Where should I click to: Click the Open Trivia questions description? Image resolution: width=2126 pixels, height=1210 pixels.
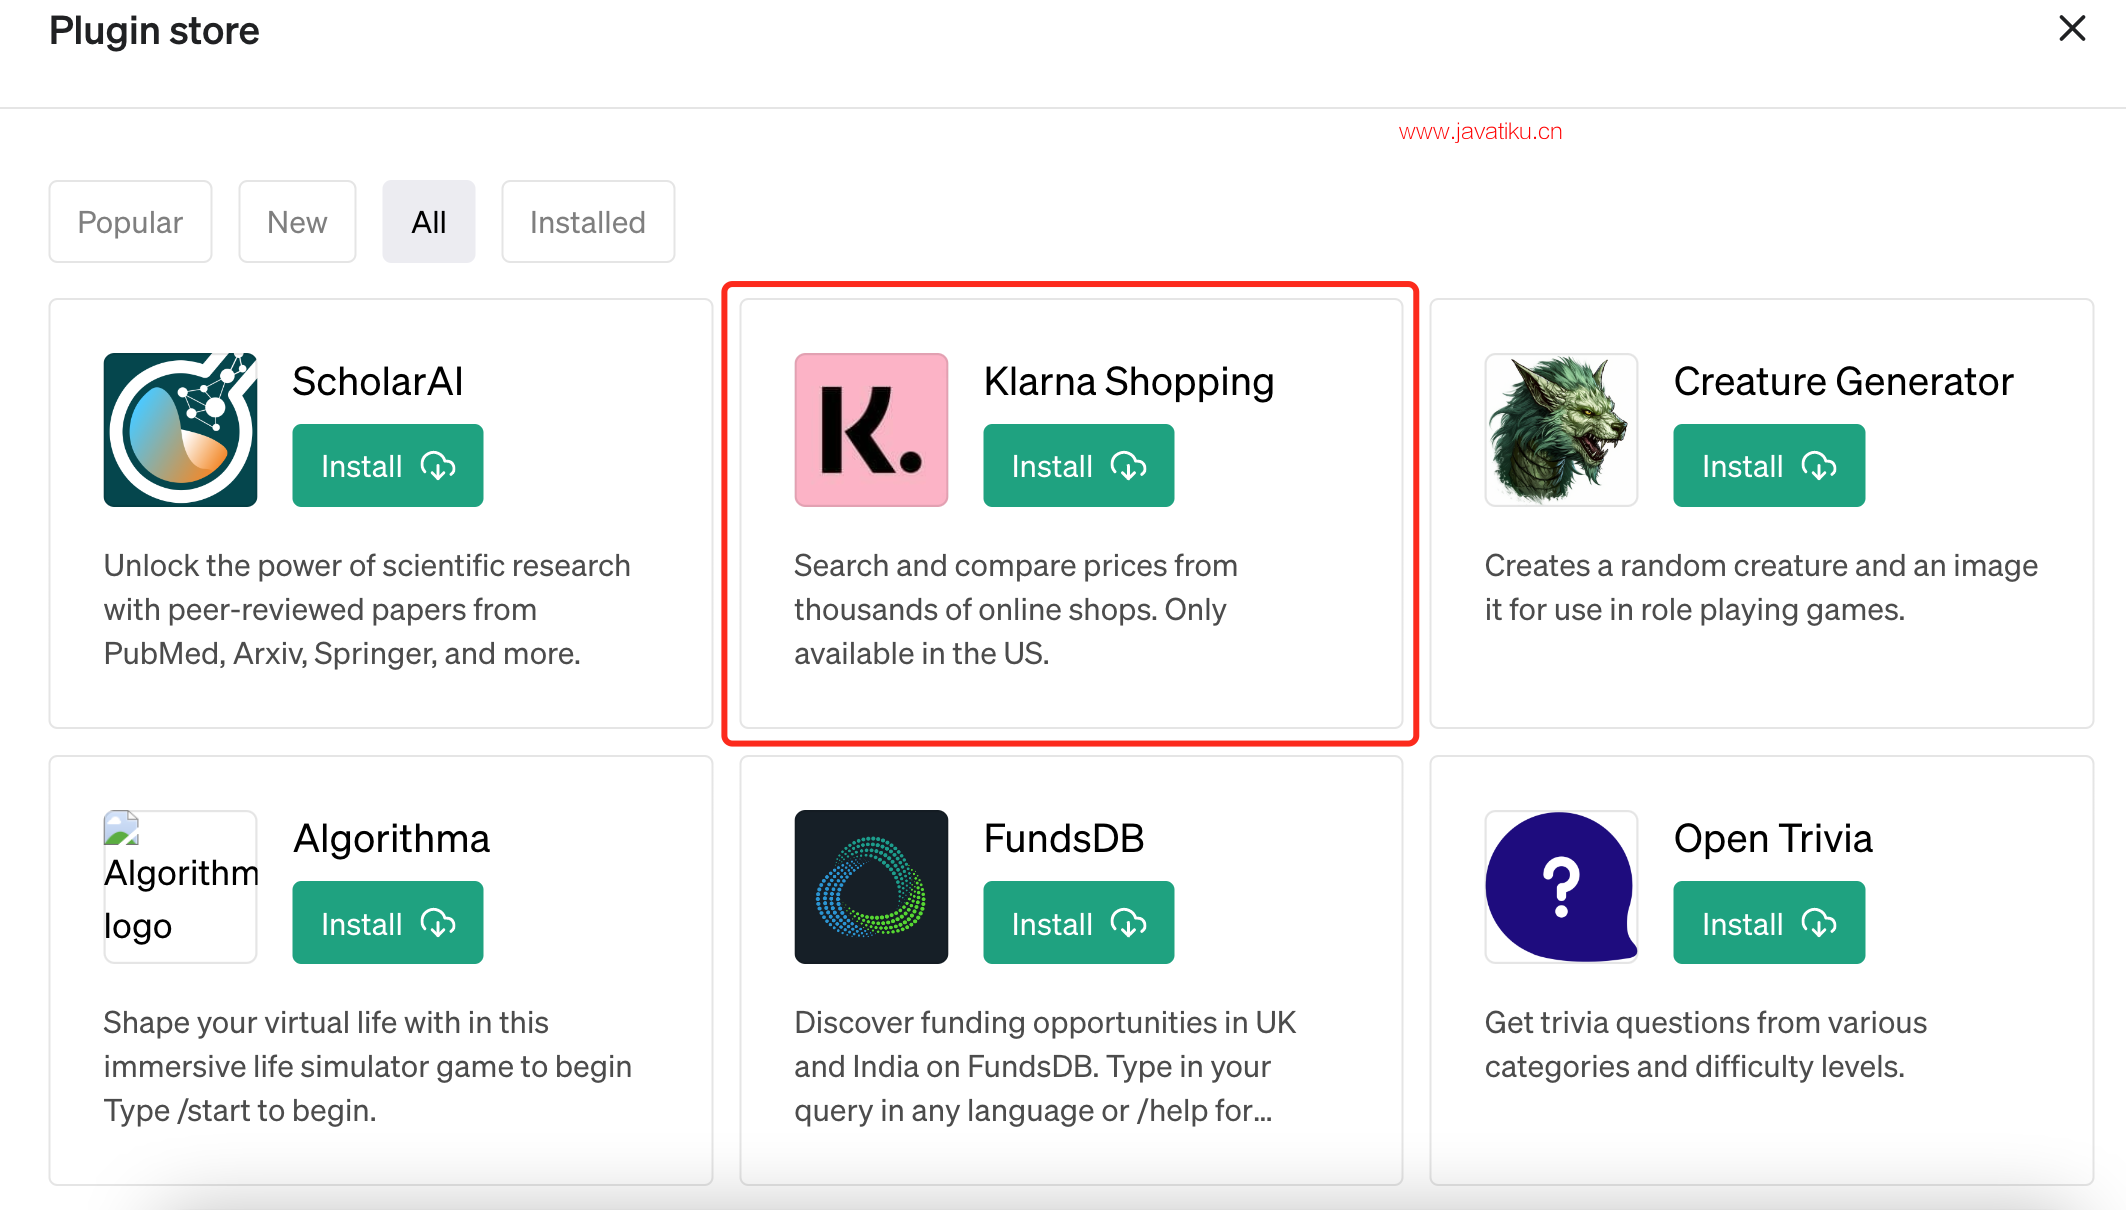1705,1044
